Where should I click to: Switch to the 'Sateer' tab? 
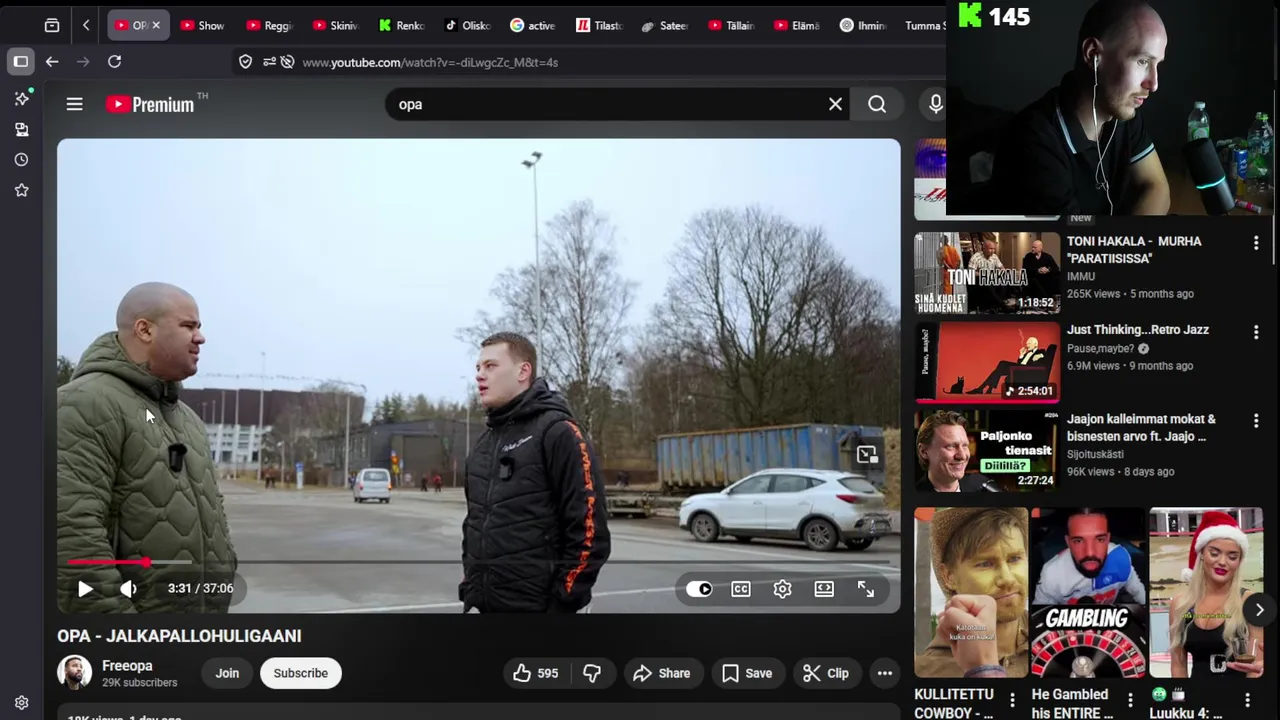point(665,25)
